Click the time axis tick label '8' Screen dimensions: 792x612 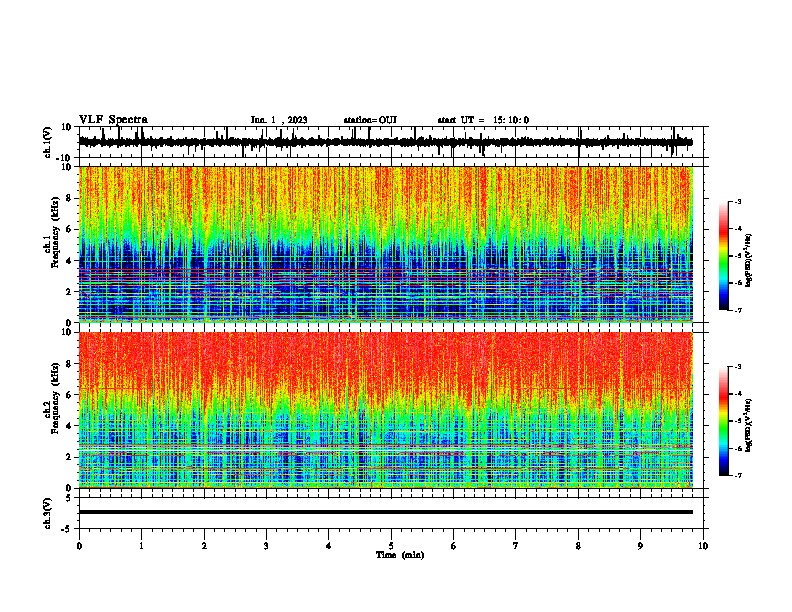pos(578,546)
